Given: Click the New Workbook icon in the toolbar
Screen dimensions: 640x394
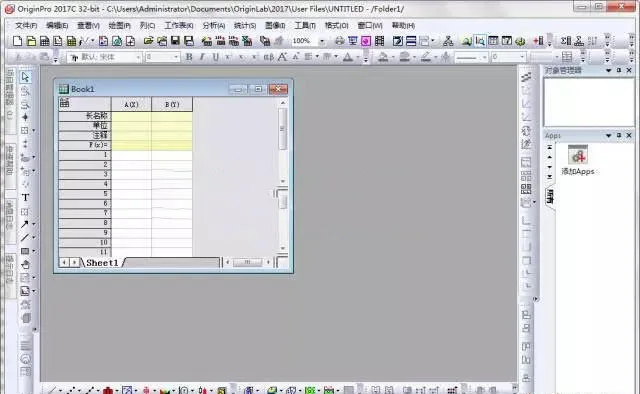Looking at the screenshot, I should point(44,41).
